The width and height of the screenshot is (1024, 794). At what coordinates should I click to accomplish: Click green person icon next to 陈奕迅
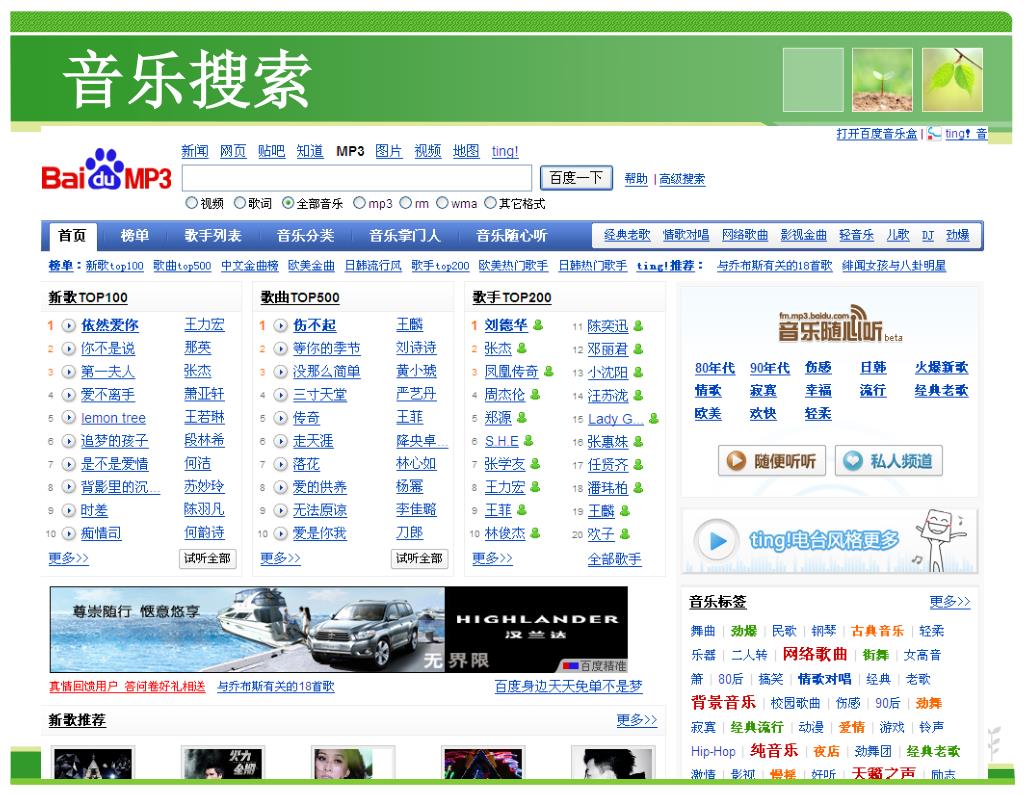coord(638,326)
